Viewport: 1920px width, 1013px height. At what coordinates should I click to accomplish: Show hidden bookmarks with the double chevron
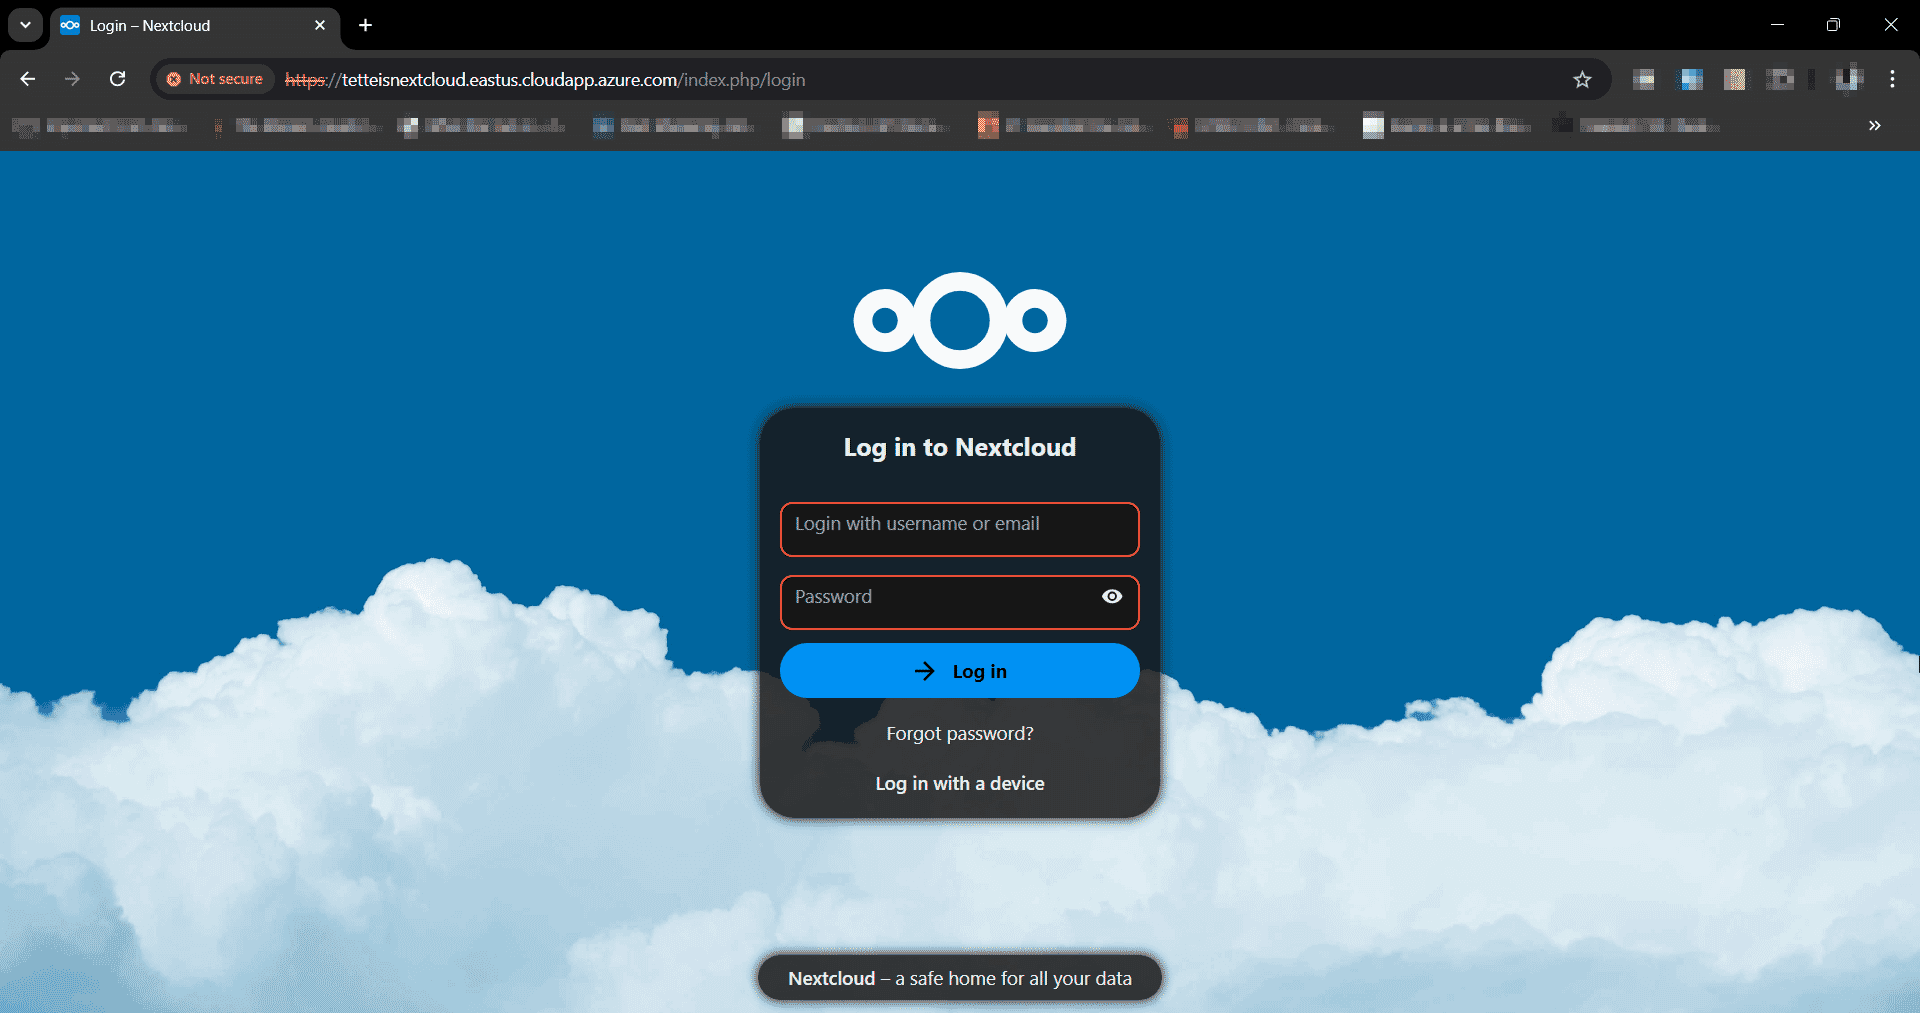pyautogui.click(x=1875, y=125)
